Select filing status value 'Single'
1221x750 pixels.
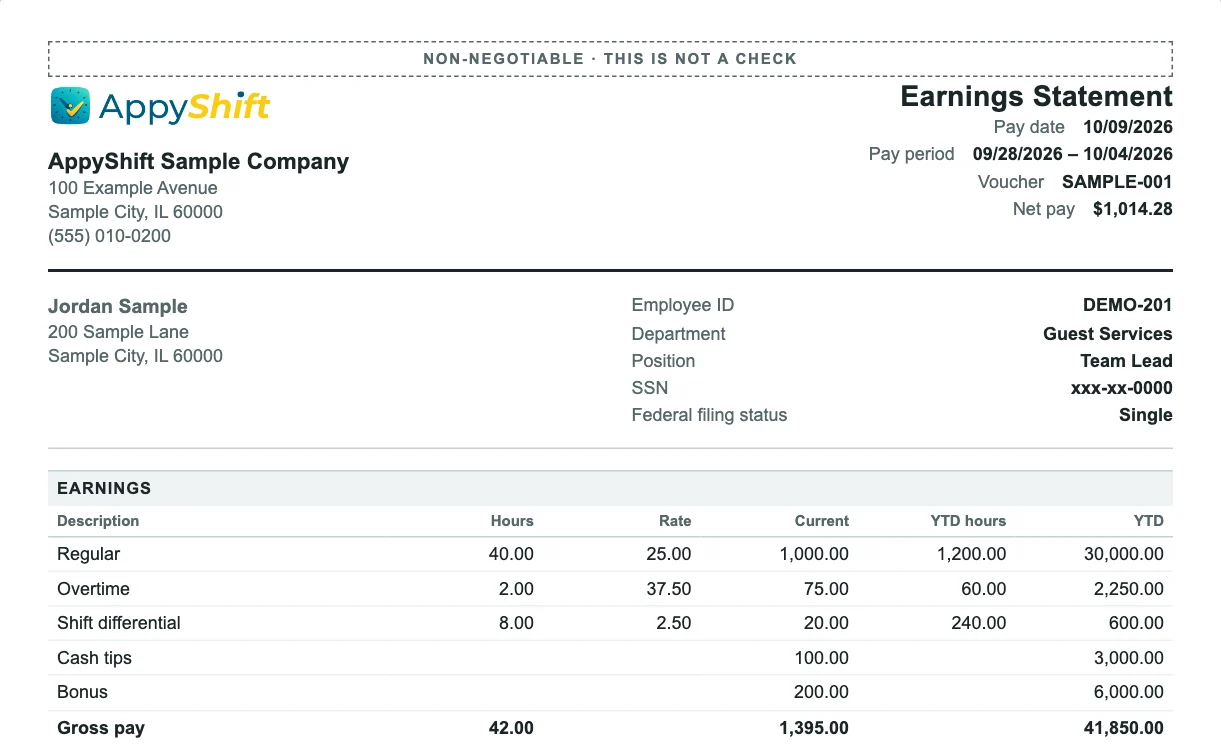point(1146,415)
